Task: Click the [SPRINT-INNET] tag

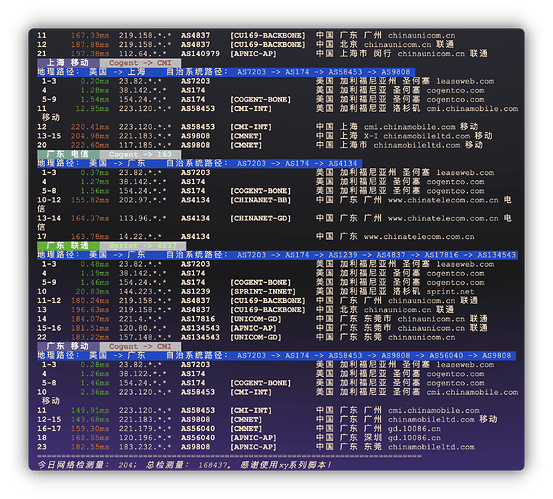Action: point(263,291)
